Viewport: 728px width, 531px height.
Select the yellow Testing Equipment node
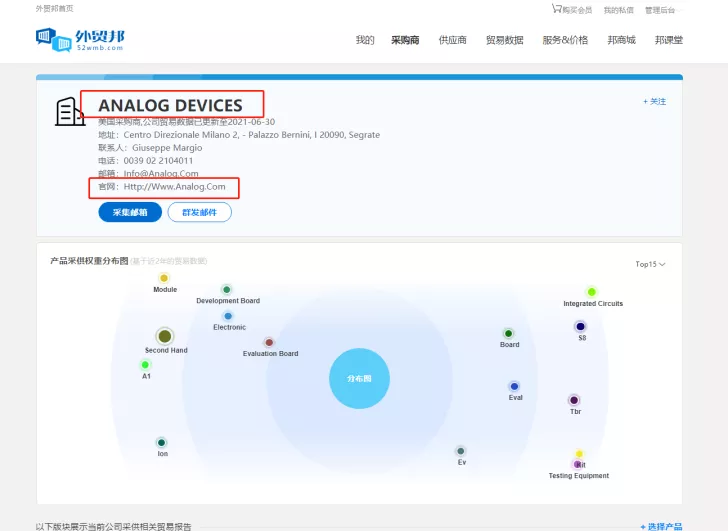pos(579,453)
